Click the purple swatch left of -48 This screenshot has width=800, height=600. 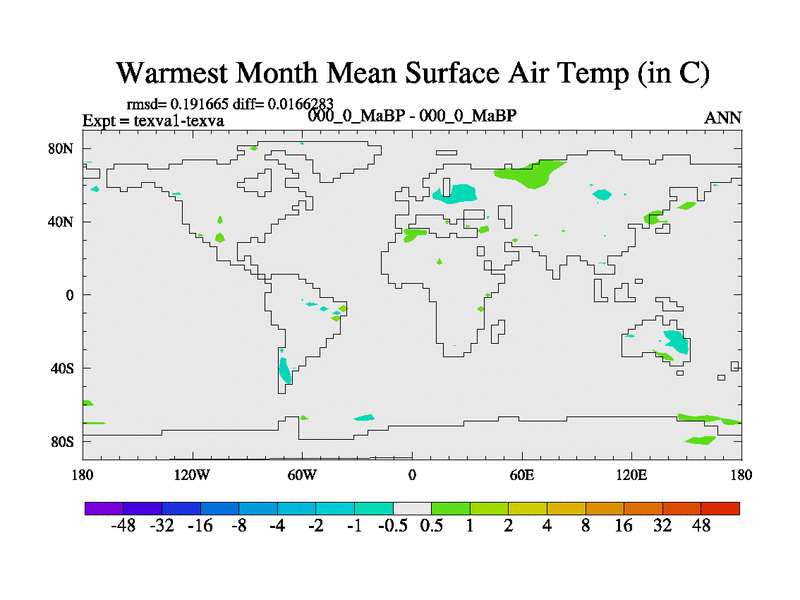104,508
